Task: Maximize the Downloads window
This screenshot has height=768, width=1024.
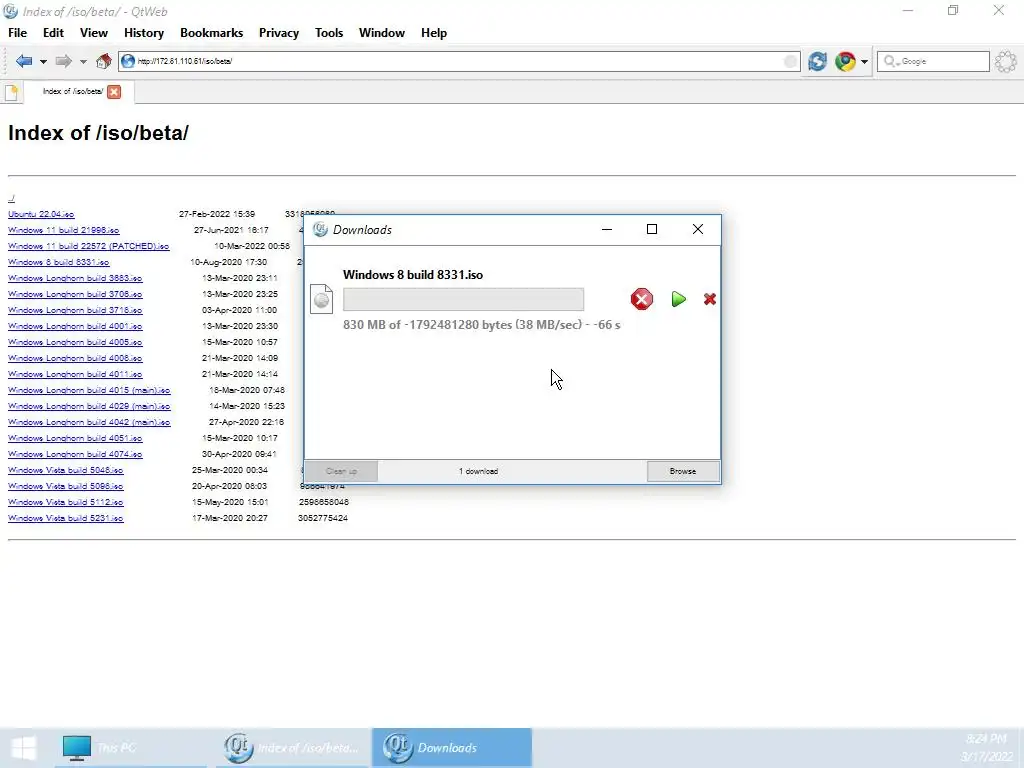Action: pos(652,229)
